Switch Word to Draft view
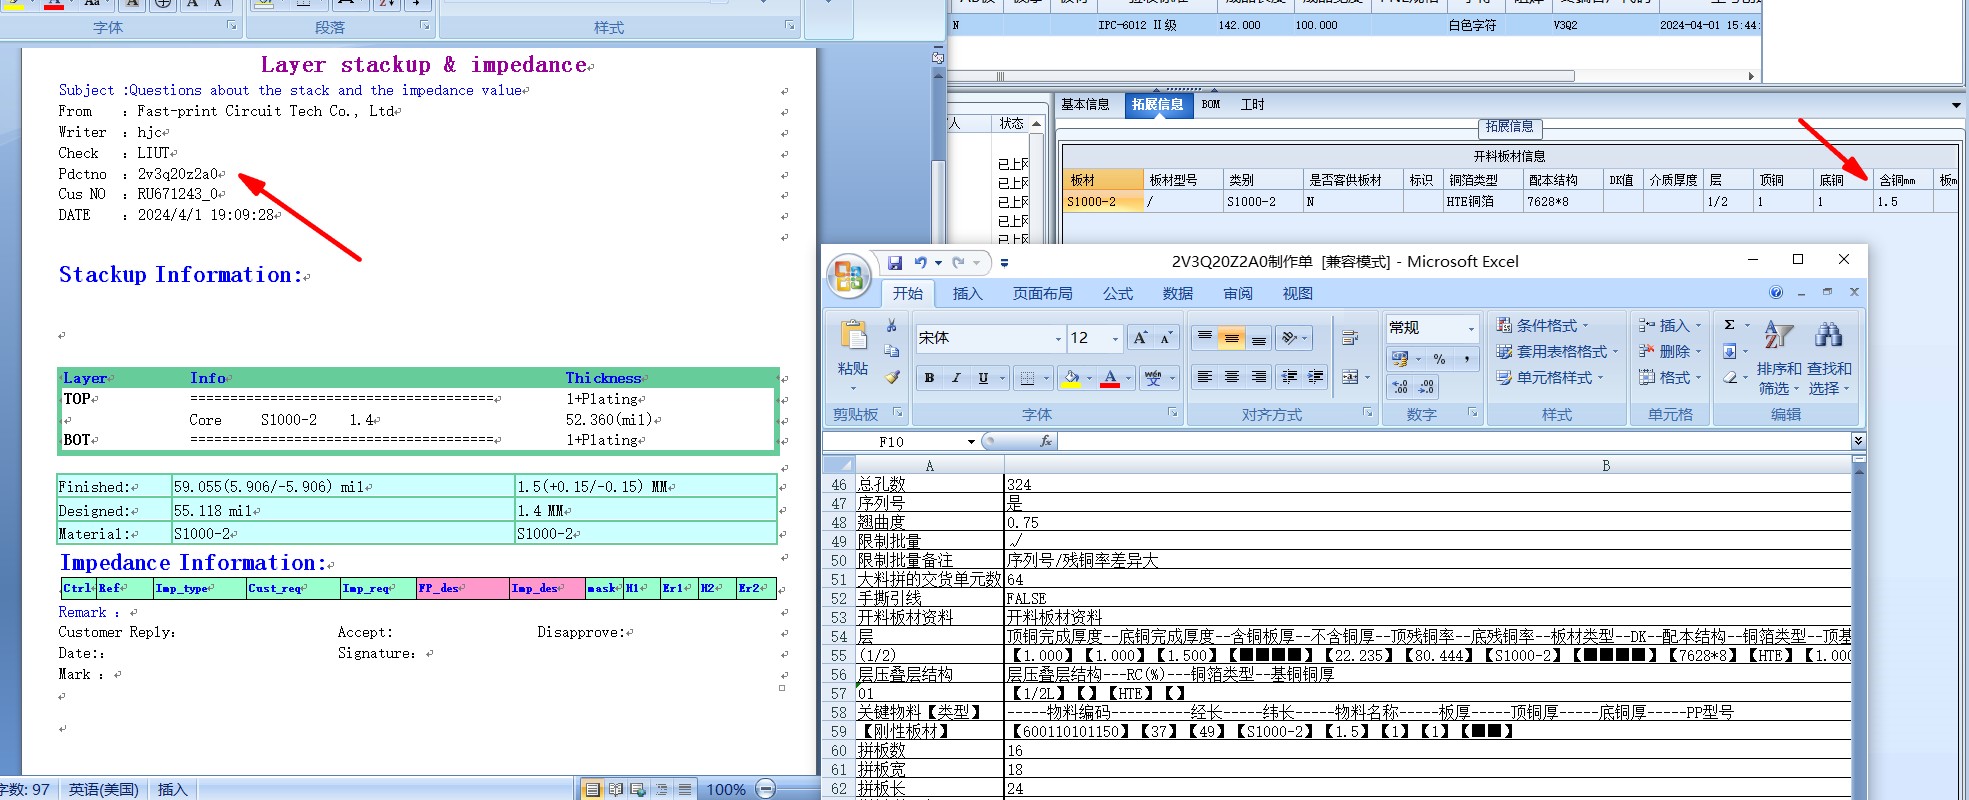Screen dimensions: 1969x800 pos(685,789)
